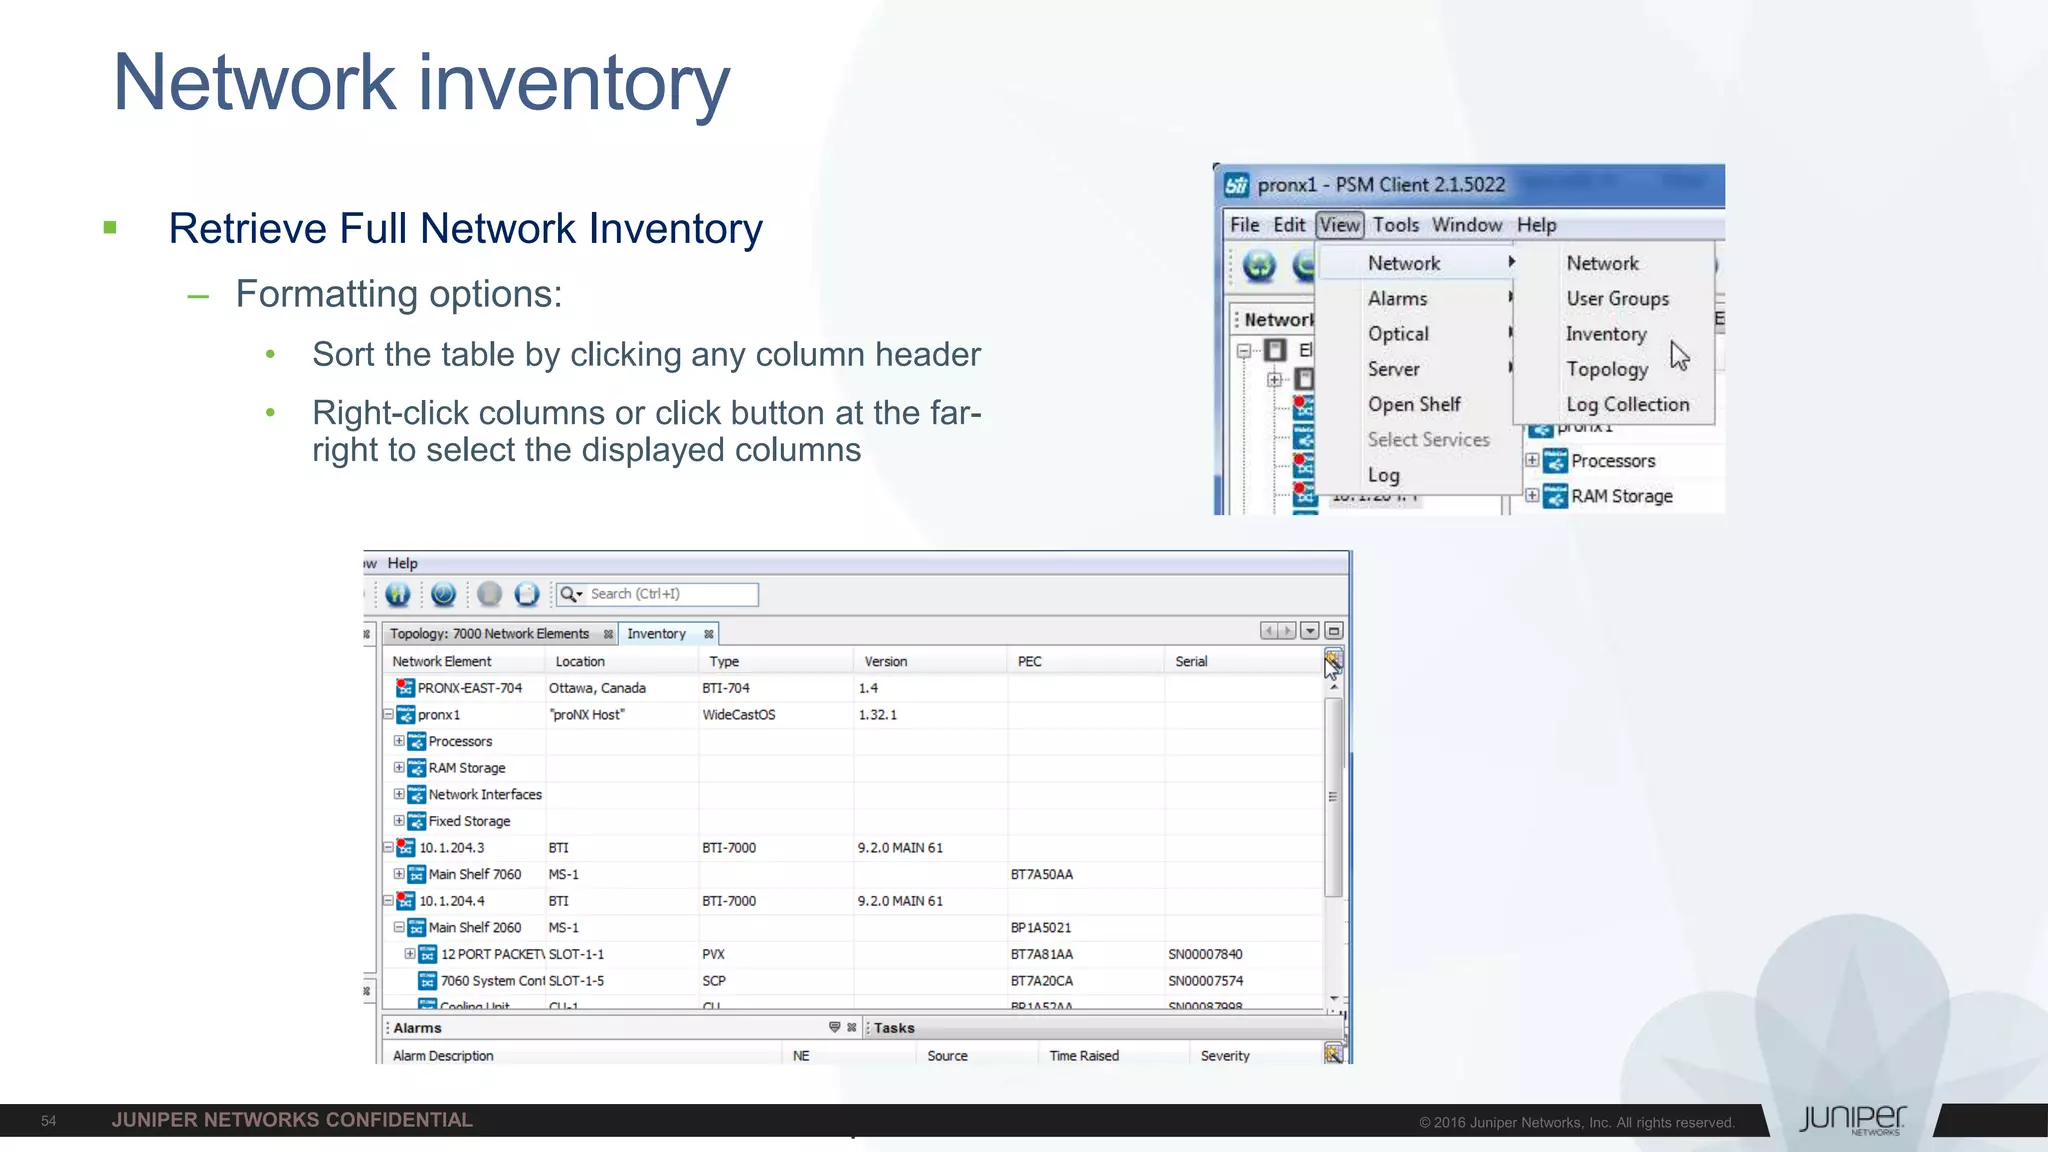The height and width of the screenshot is (1152, 2048).
Task: Collapse the 10.1.204.4 node
Action: (388, 901)
